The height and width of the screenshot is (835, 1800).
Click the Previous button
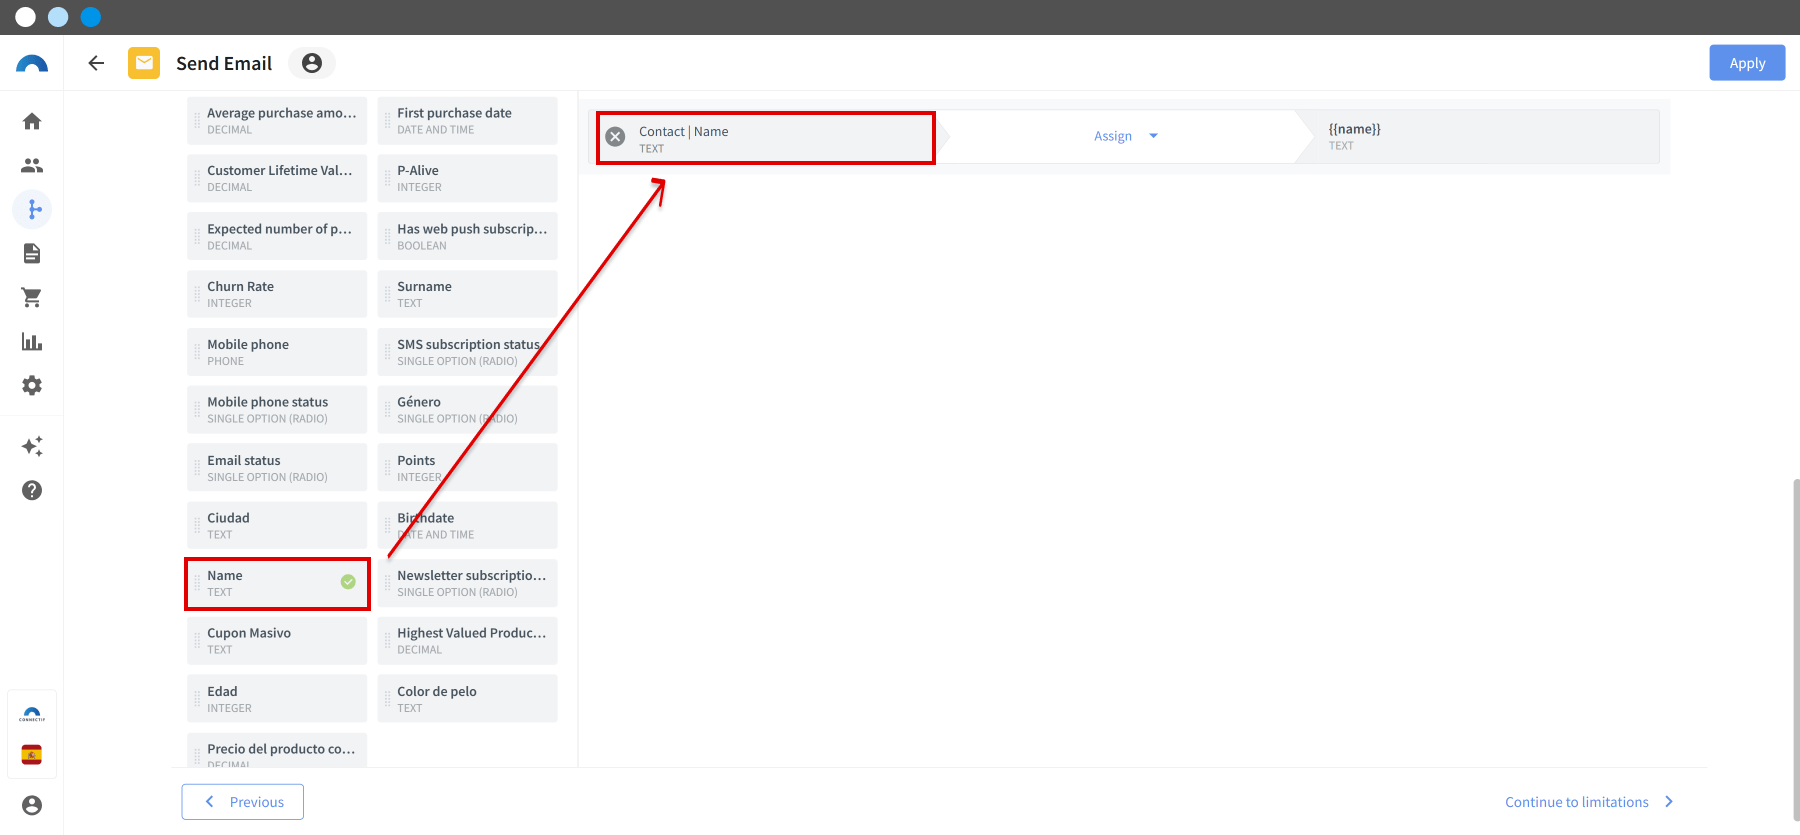243,802
